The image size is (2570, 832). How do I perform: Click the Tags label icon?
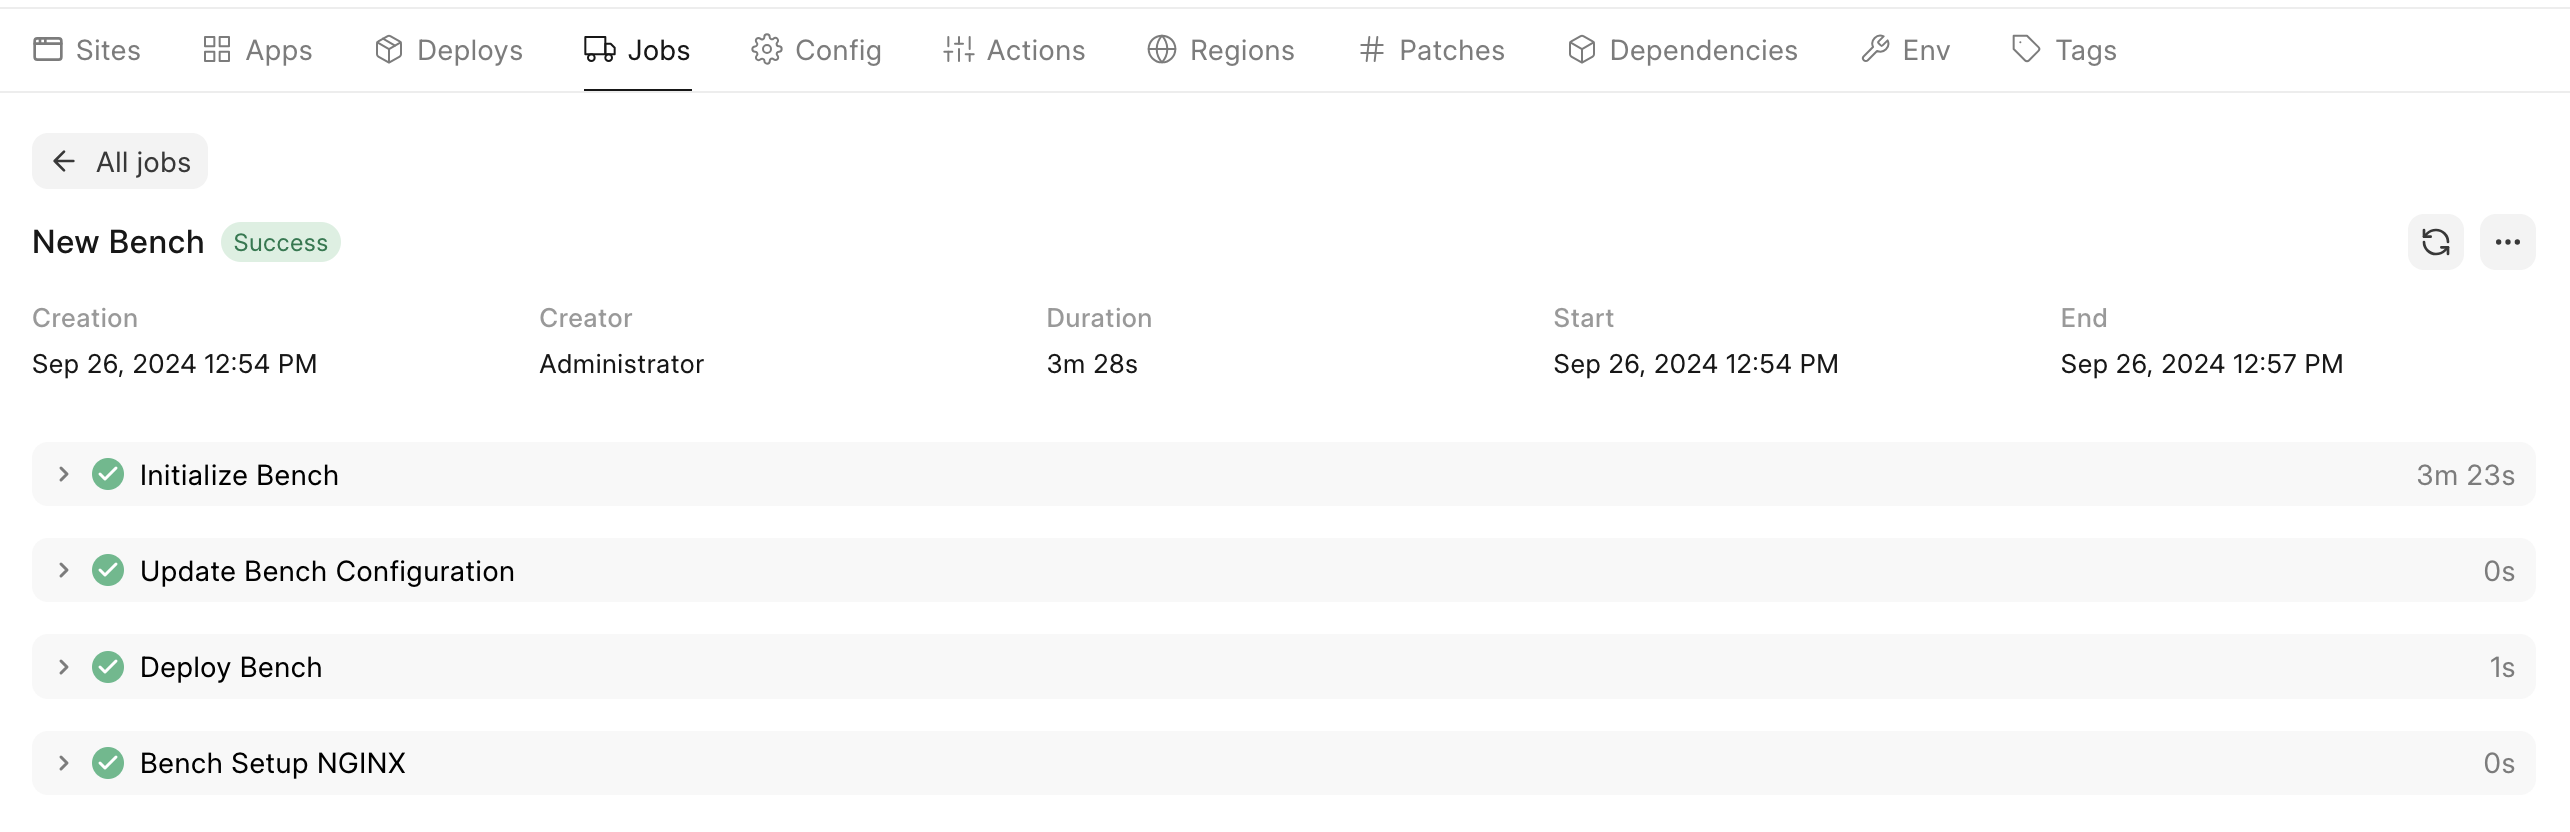pos(2025,49)
